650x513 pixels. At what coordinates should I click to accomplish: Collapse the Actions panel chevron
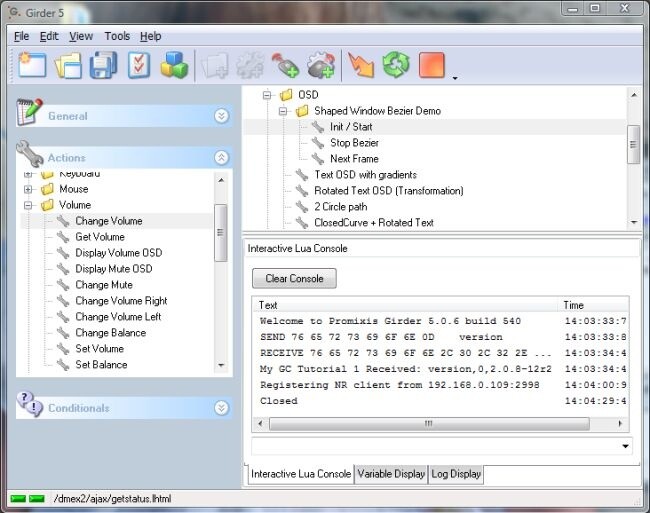(x=221, y=158)
